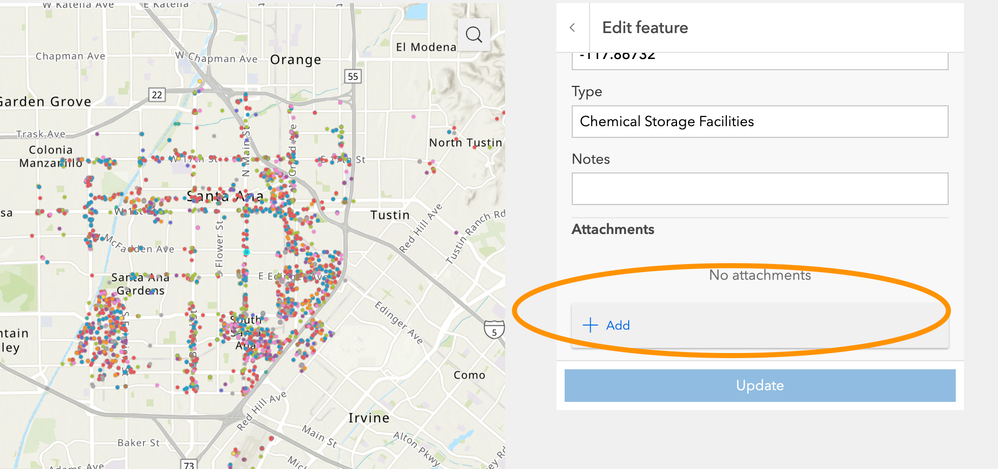Click the Santa Ana Gardens label
Viewport: 998px width, 469px height.
pyautogui.click(x=138, y=284)
